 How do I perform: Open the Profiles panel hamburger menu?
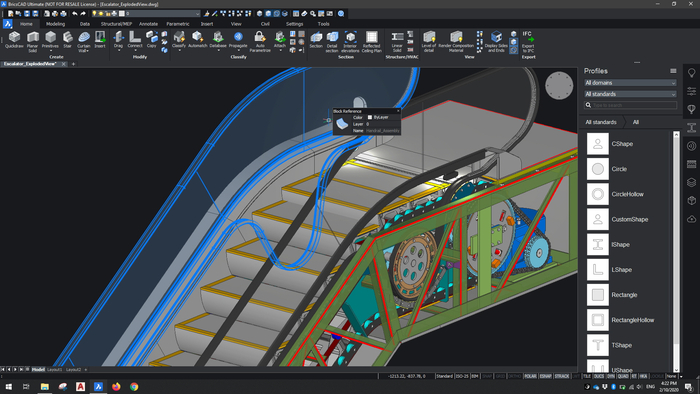pos(673,71)
